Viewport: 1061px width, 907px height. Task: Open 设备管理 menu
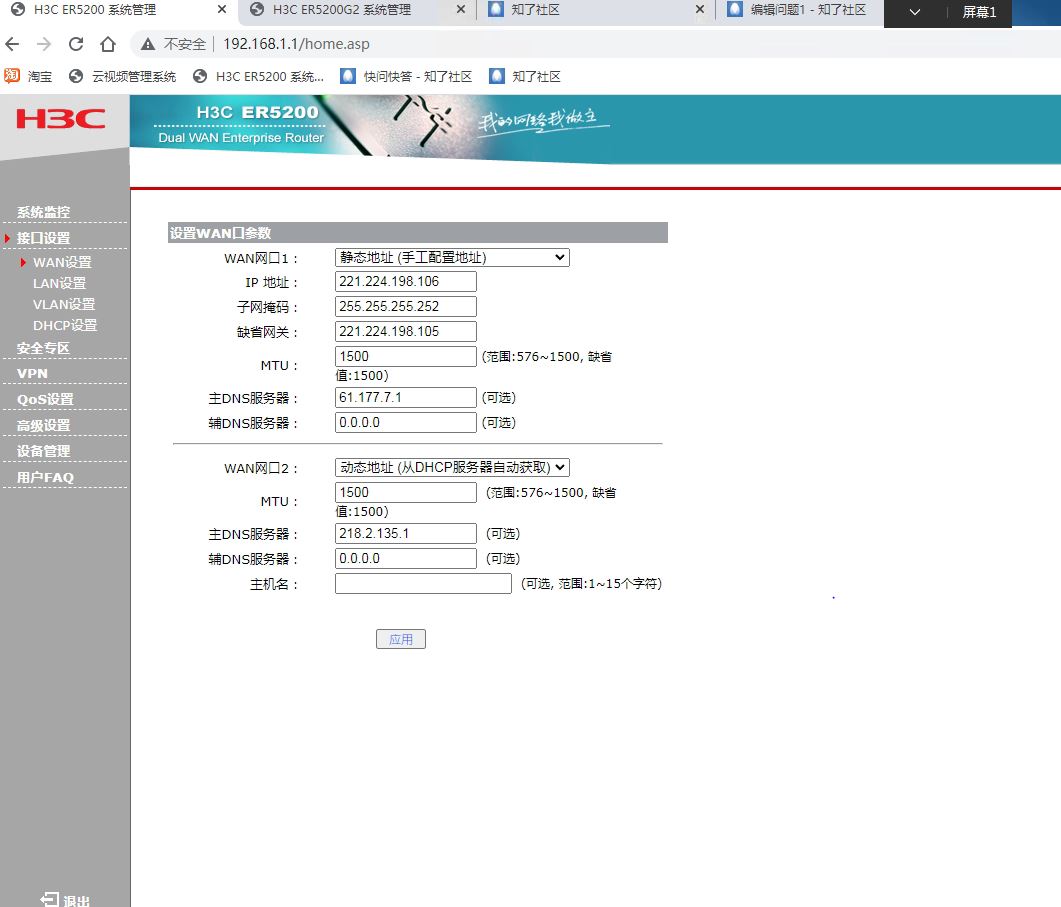[x=43, y=451]
